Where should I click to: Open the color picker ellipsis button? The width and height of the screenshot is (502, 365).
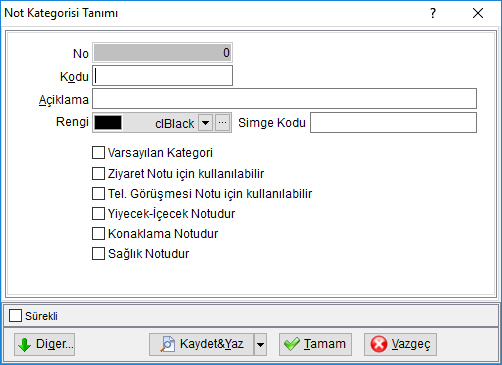click(x=223, y=123)
